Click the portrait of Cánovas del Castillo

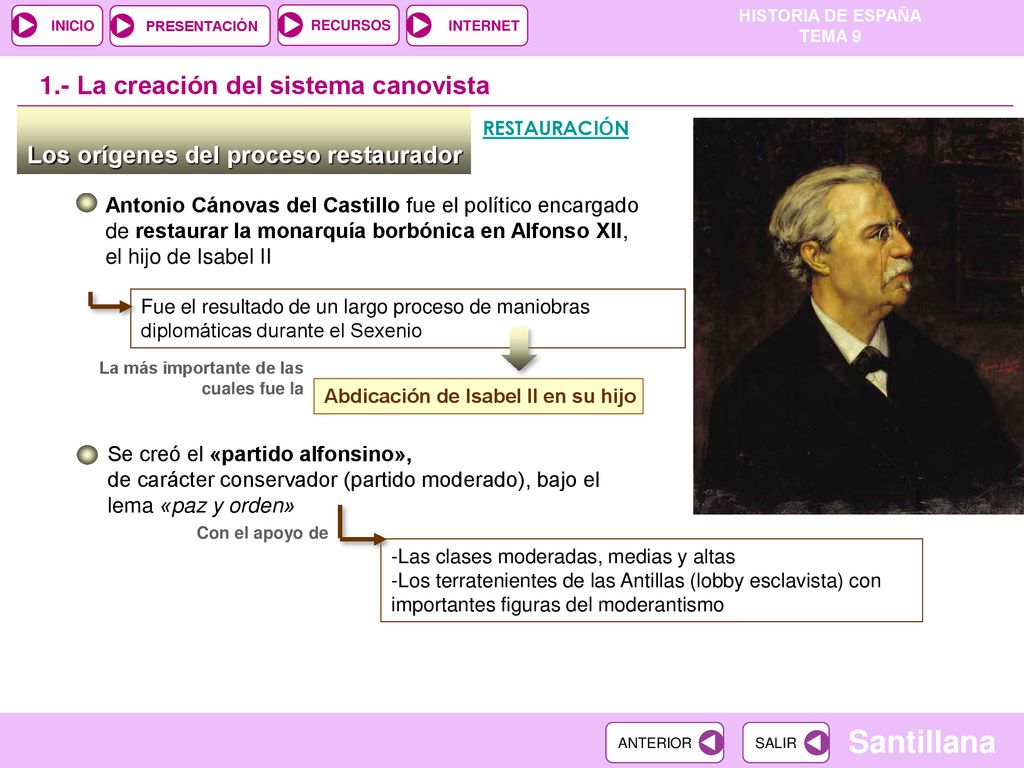pyautogui.click(x=858, y=316)
